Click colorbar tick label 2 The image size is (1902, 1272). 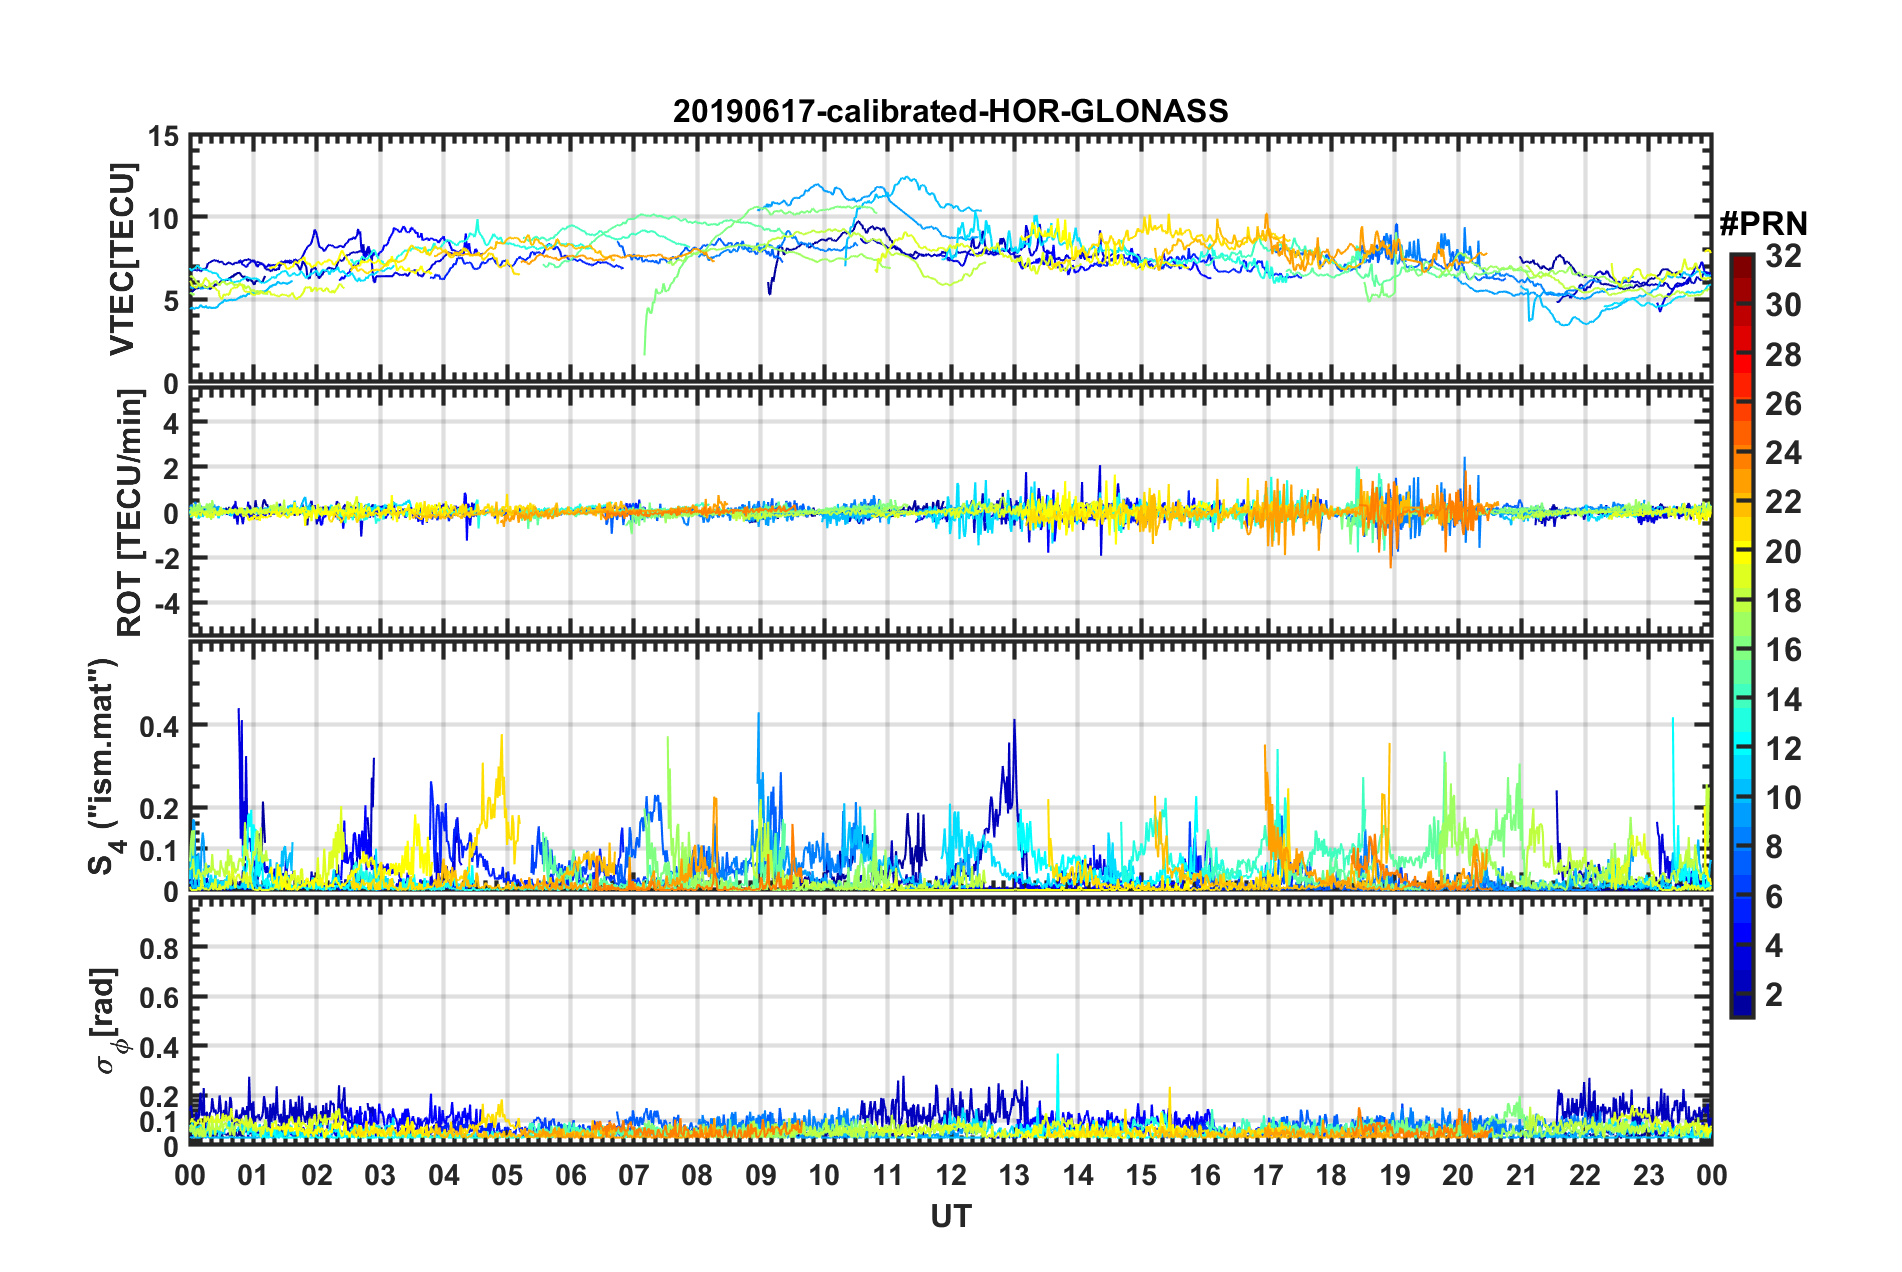pyautogui.click(x=1774, y=995)
